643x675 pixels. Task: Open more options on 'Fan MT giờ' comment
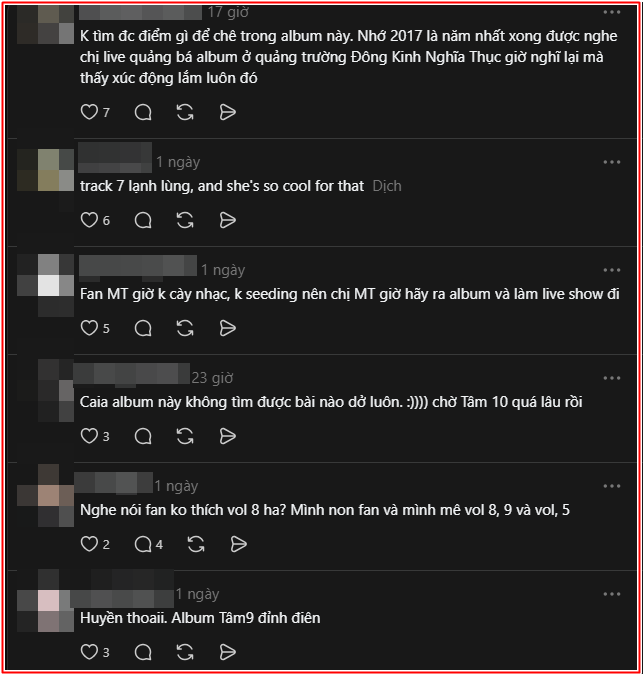coord(611,269)
